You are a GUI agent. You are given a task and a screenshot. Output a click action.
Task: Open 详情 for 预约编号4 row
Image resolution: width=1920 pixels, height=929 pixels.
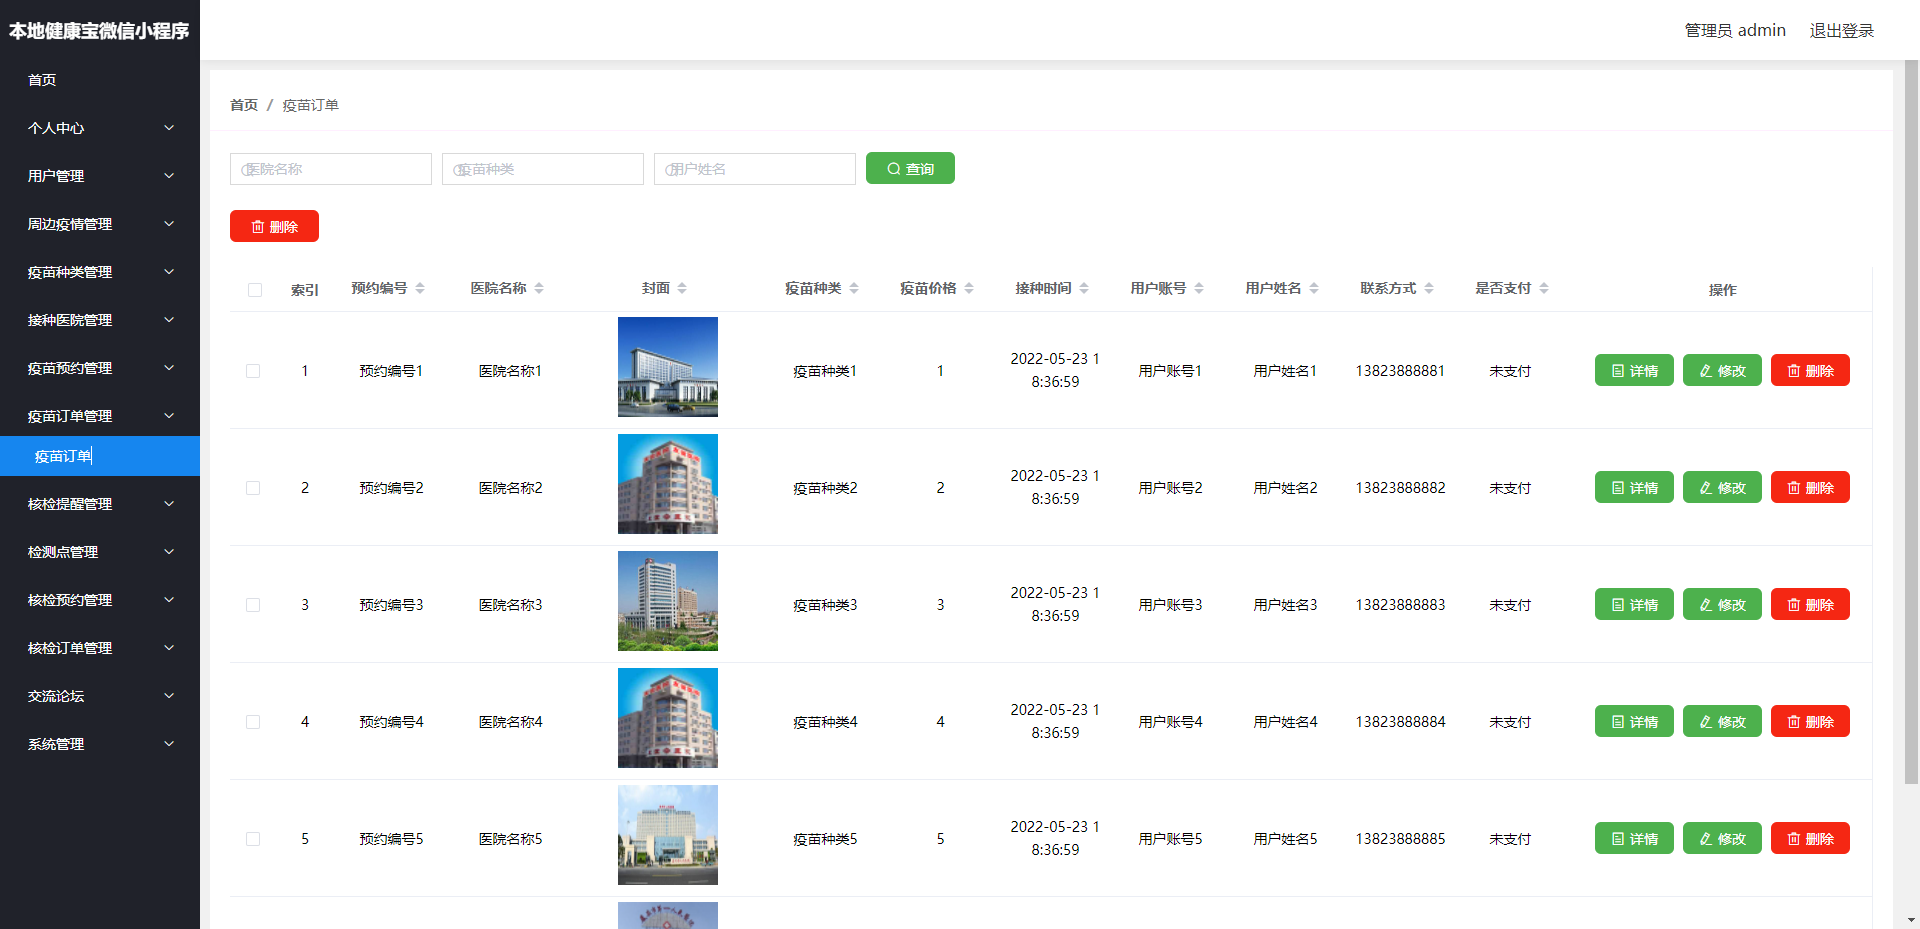tap(1634, 721)
